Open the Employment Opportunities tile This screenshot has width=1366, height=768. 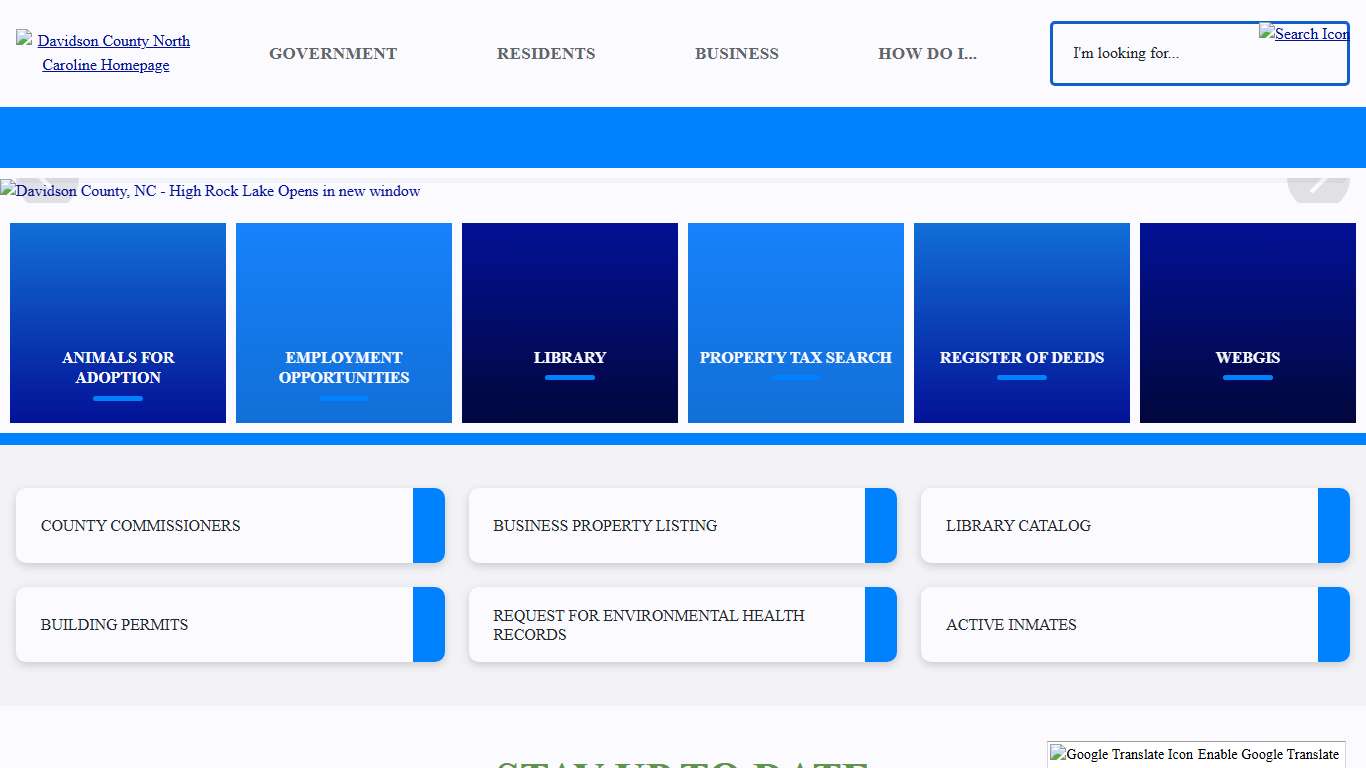344,323
